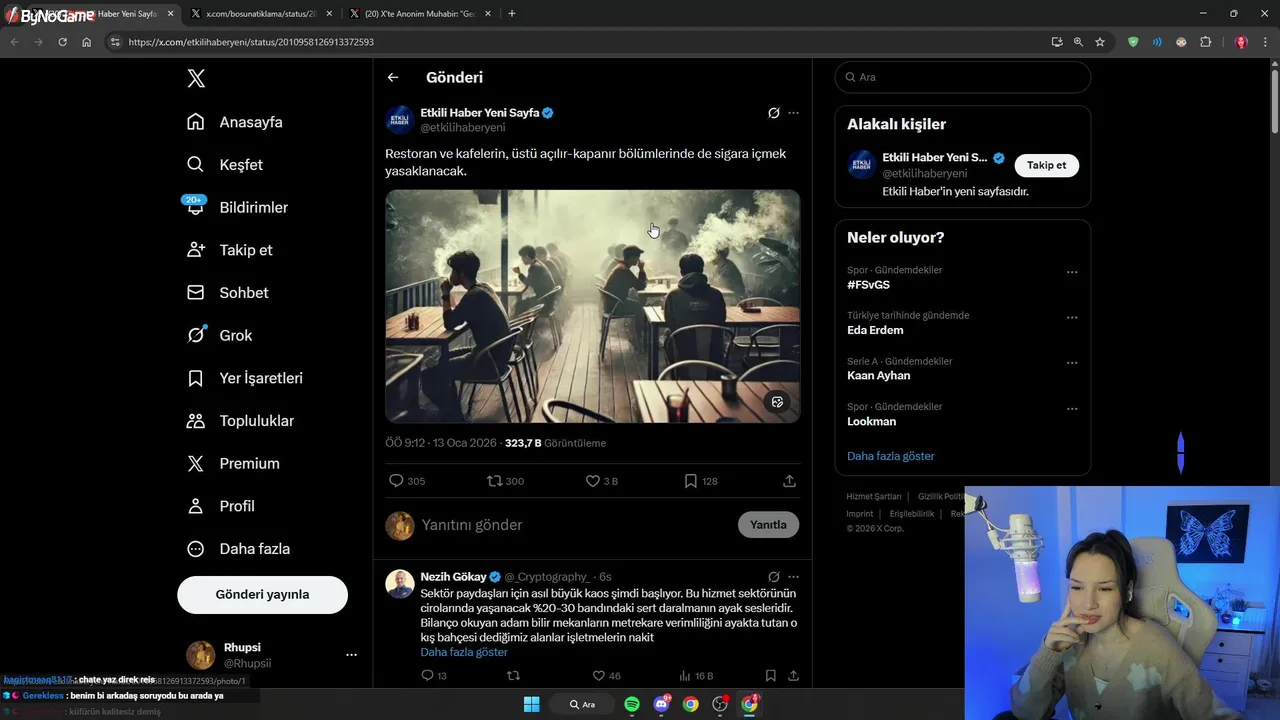Open the Chrome three-dot menu
The height and width of the screenshot is (720, 1280).
click(x=1263, y=42)
